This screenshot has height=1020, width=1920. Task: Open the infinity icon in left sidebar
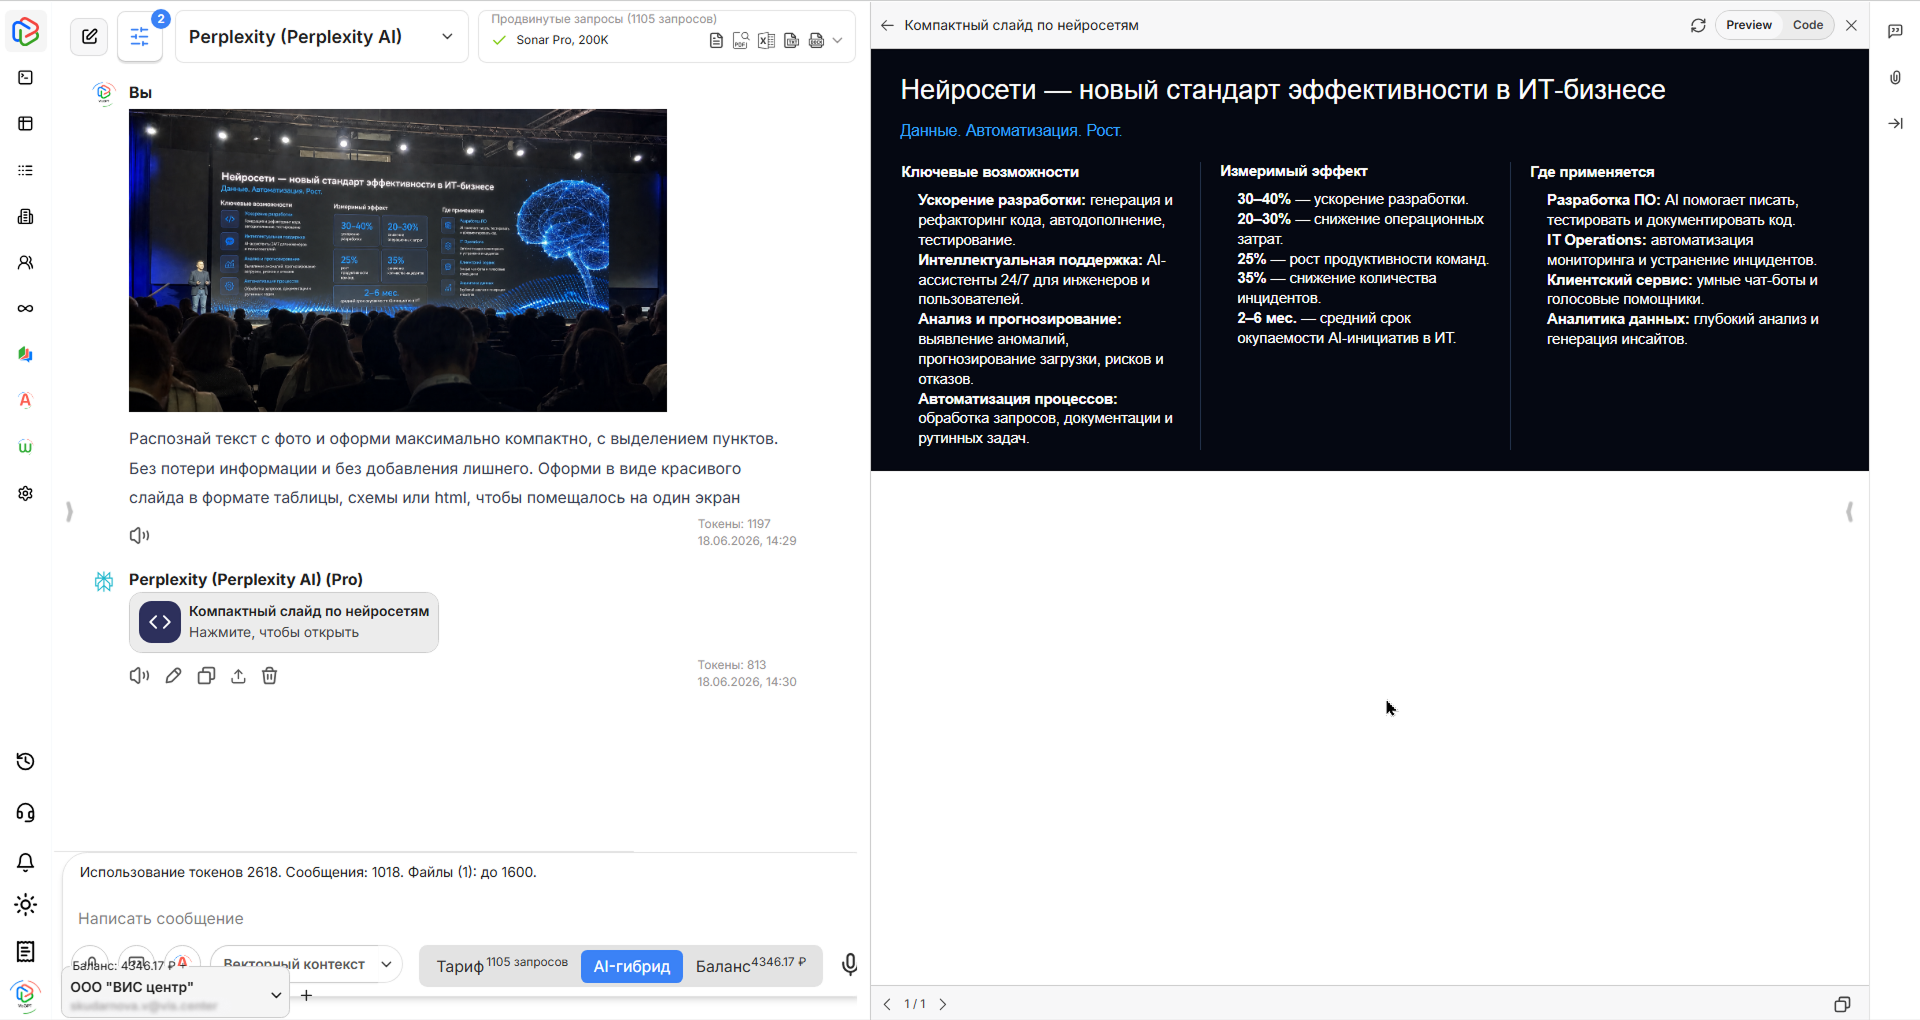[x=26, y=308]
